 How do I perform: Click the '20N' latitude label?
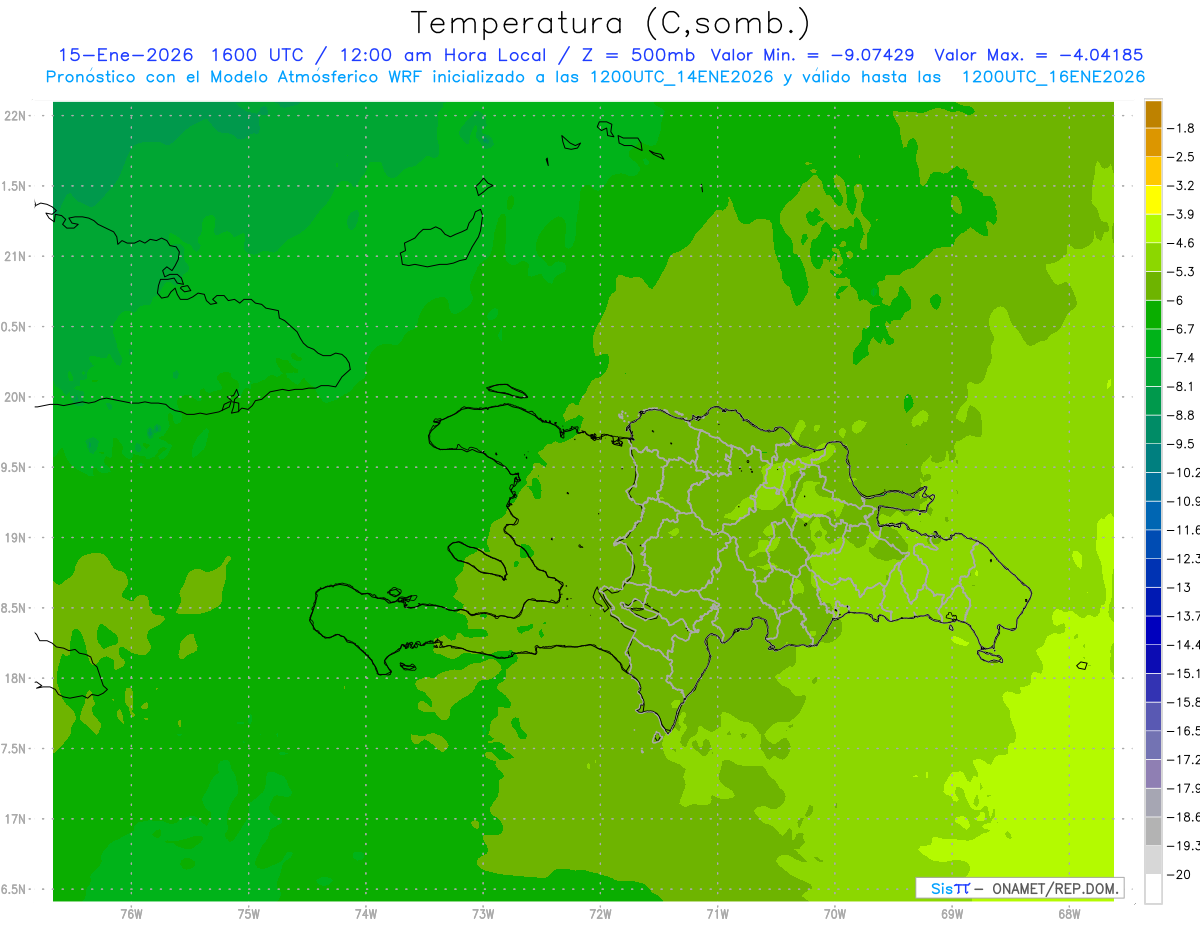[x=17, y=397]
